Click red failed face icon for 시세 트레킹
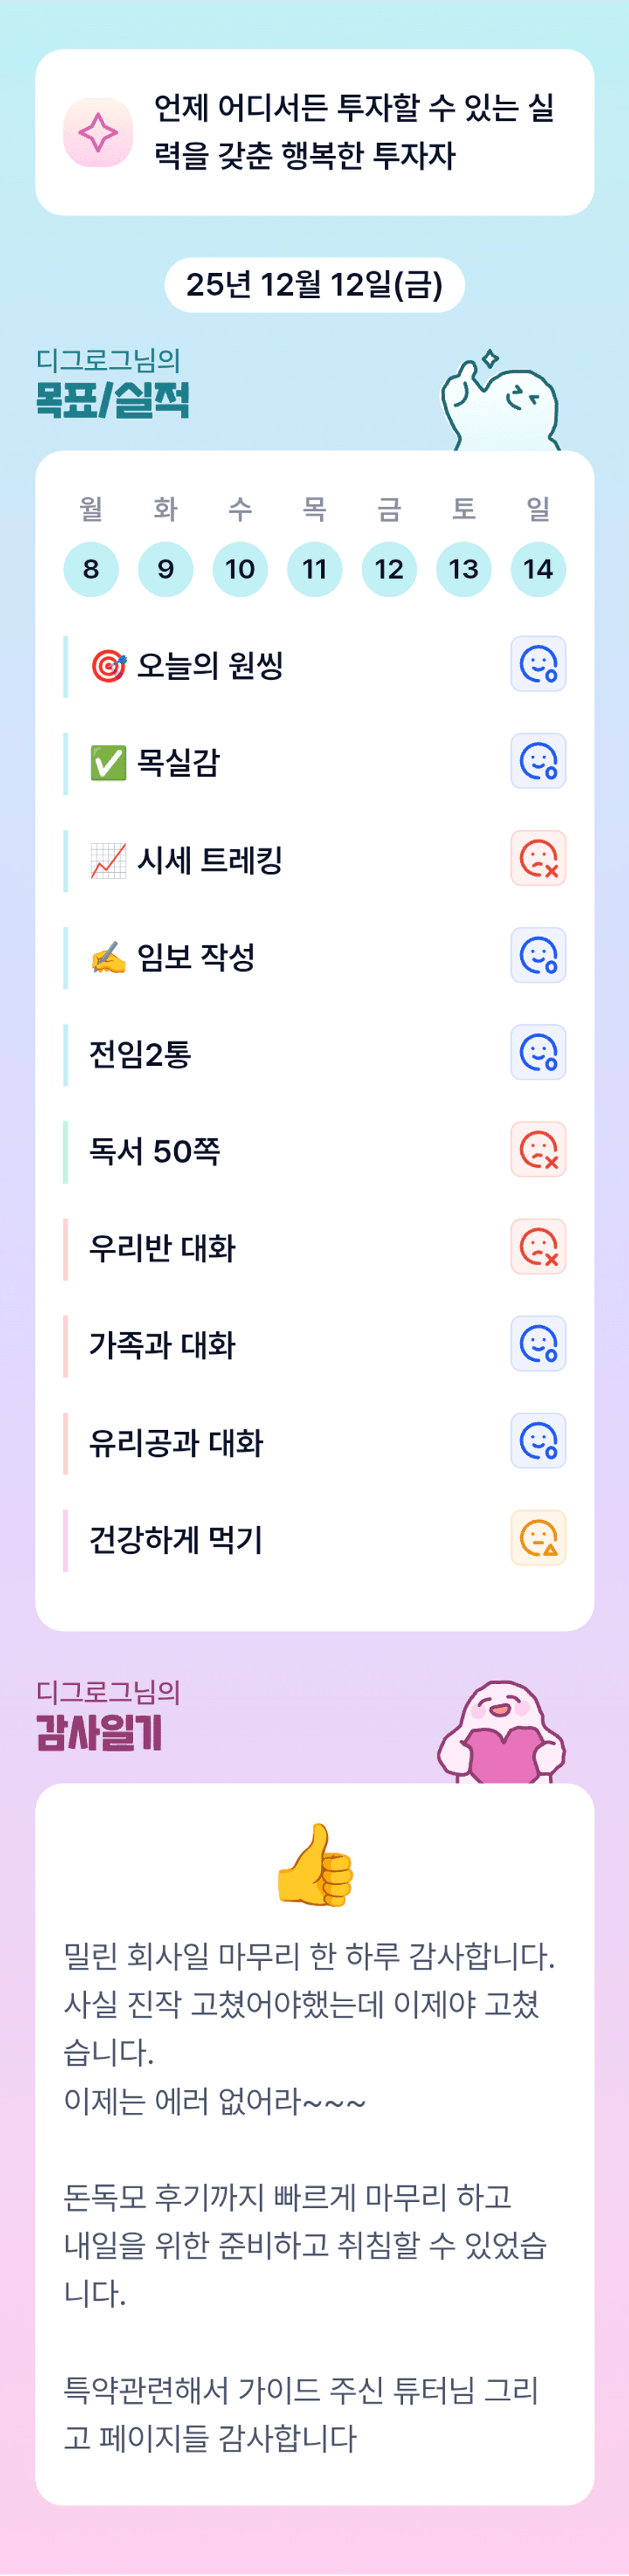This screenshot has height=2576, width=629. (x=538, y=858)
